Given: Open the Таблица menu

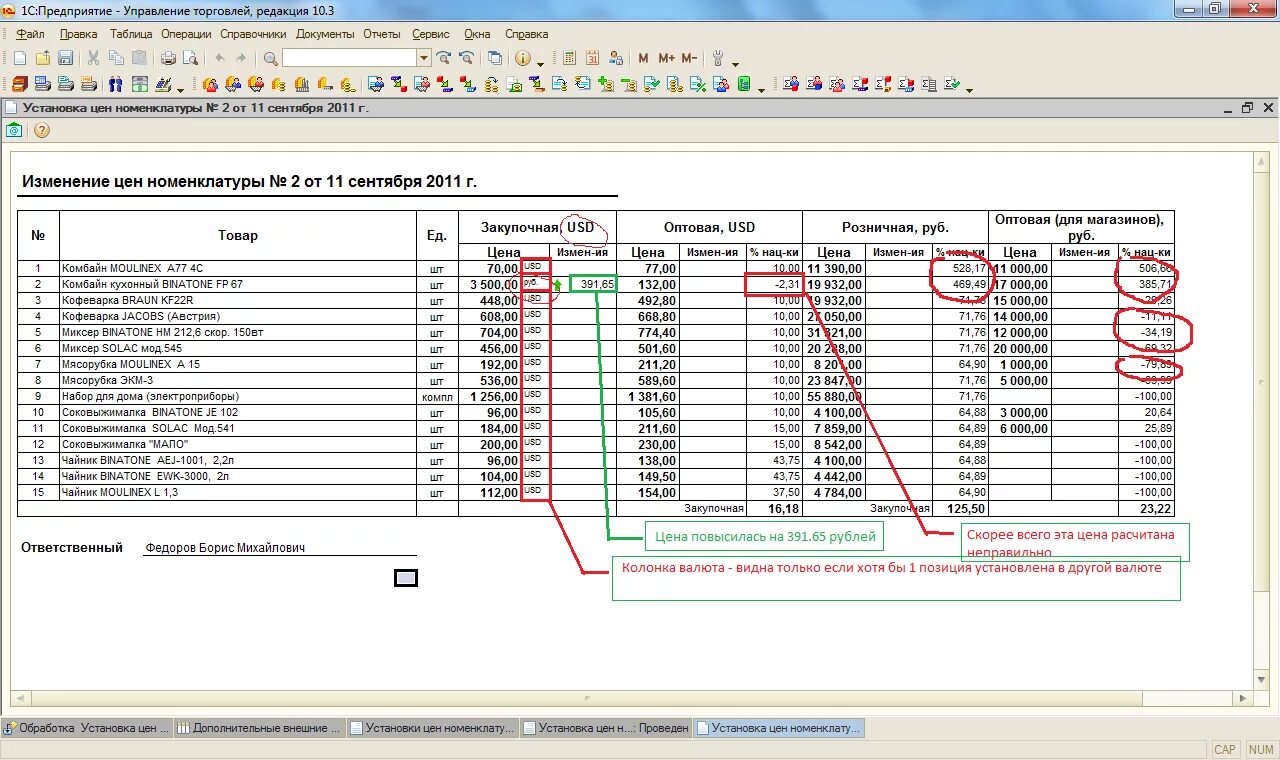Looking at the screenshot, I should (x=131, y=34).
